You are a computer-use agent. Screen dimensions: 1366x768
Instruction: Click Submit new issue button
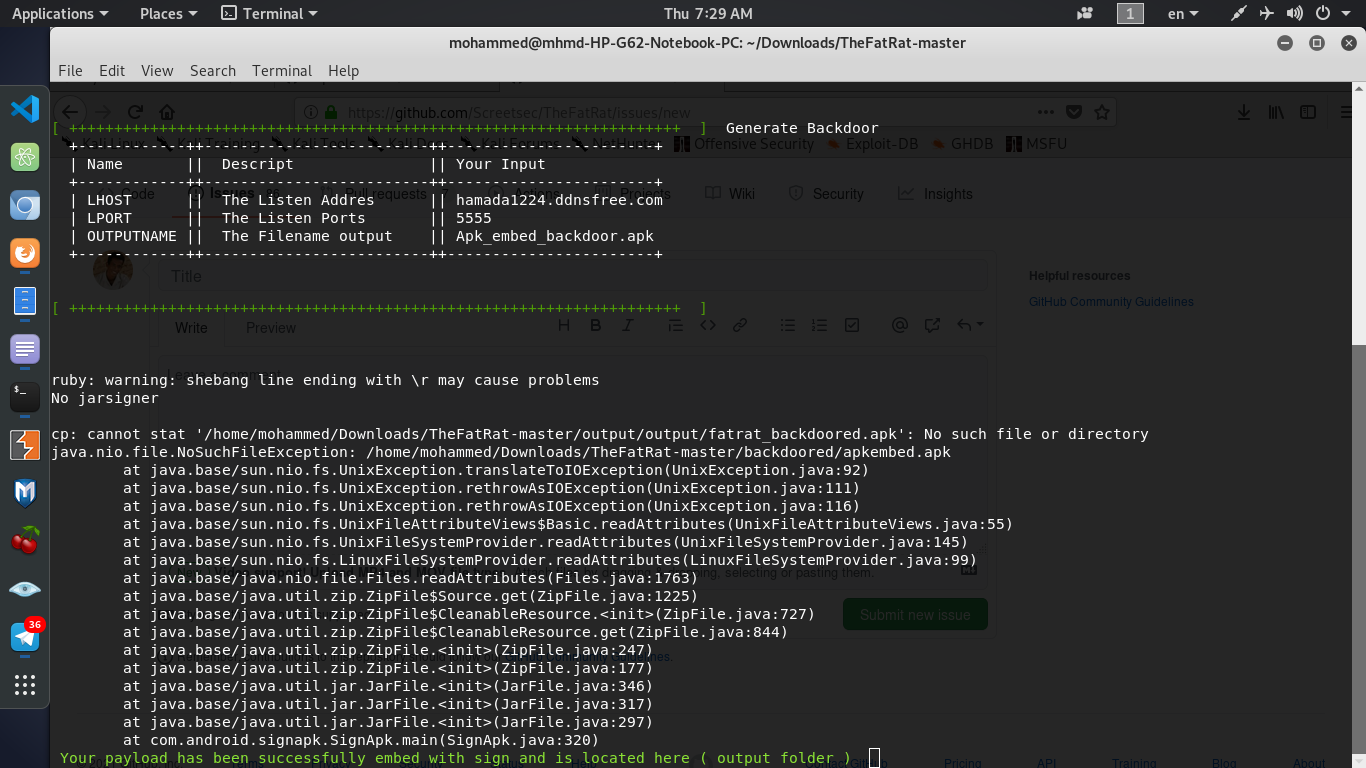(x=915, y=615)
